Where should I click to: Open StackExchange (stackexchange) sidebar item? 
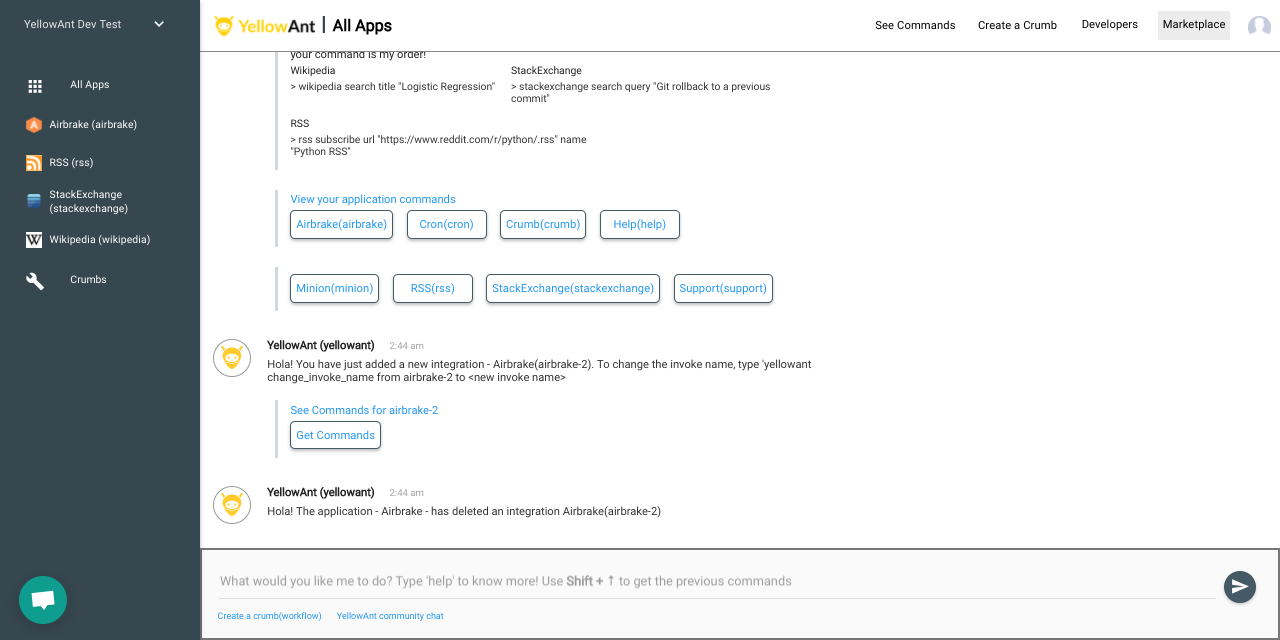click(89, 201)
